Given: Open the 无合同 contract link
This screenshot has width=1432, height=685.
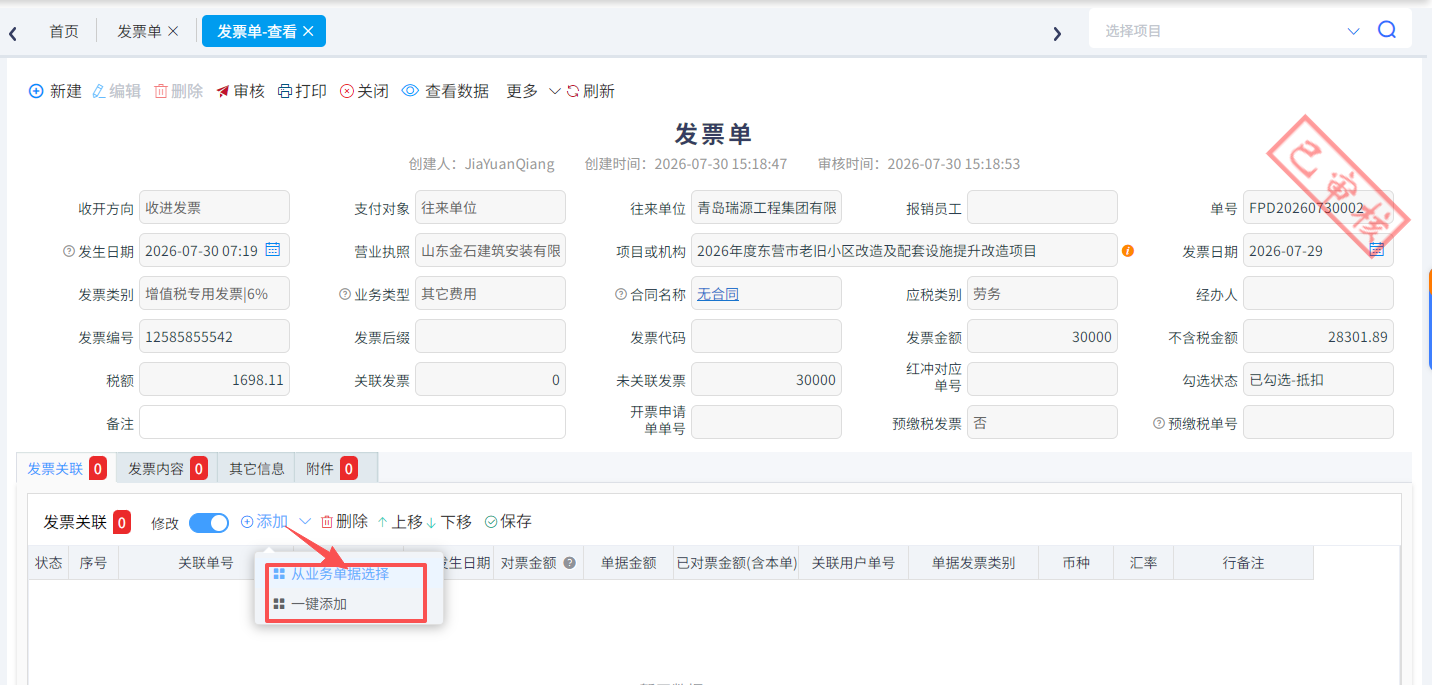Looking at the screenshot, I should tap(718, 294).
